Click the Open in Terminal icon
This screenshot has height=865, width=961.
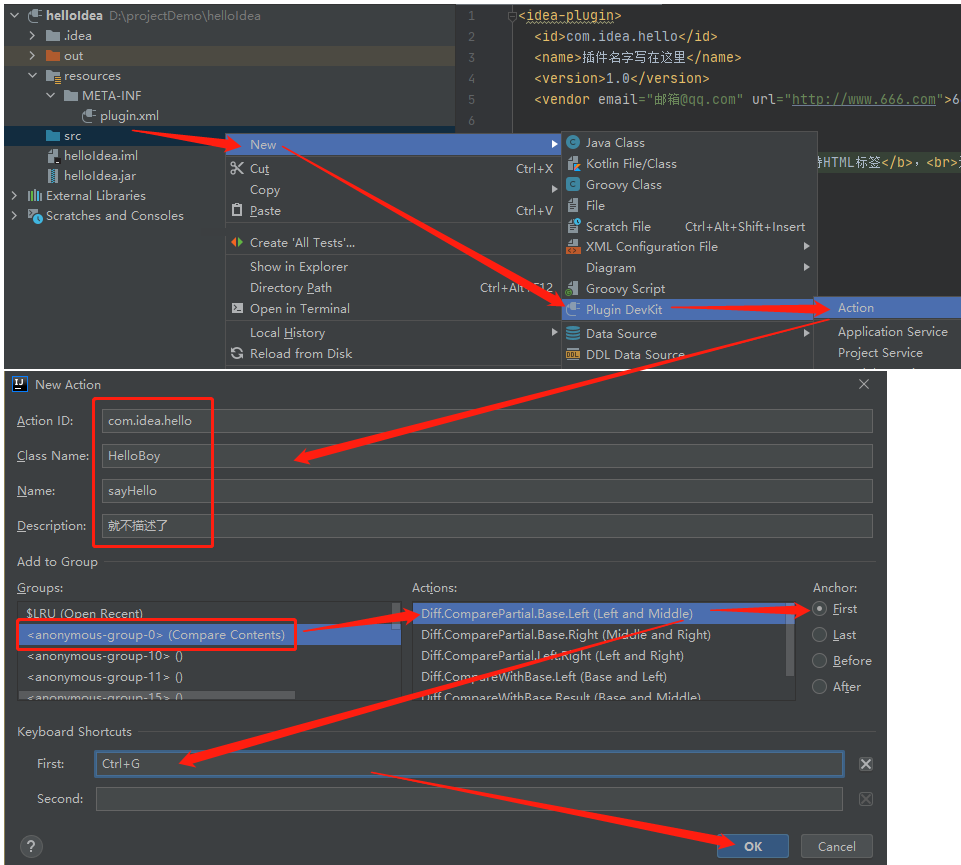pyautogui.click(x=237, y=308)
